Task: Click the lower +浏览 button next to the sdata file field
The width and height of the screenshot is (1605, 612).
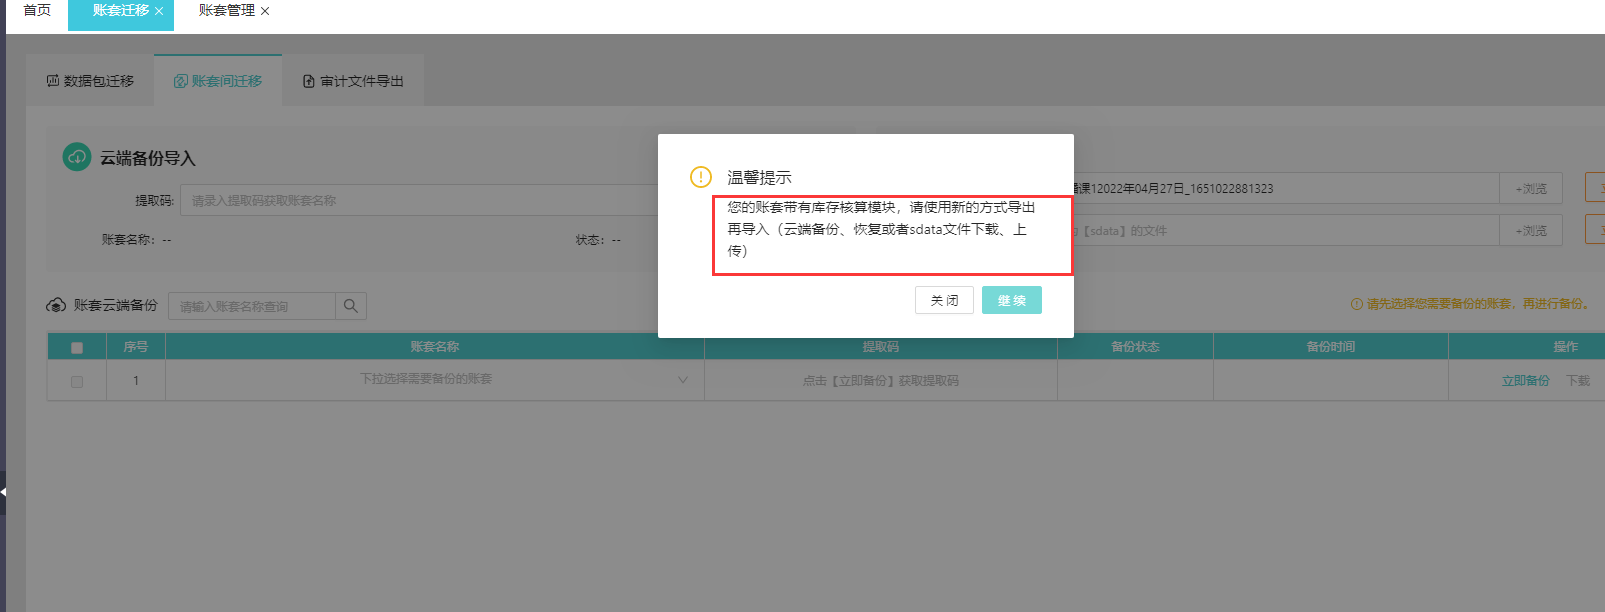Action: coord(1531,231)
